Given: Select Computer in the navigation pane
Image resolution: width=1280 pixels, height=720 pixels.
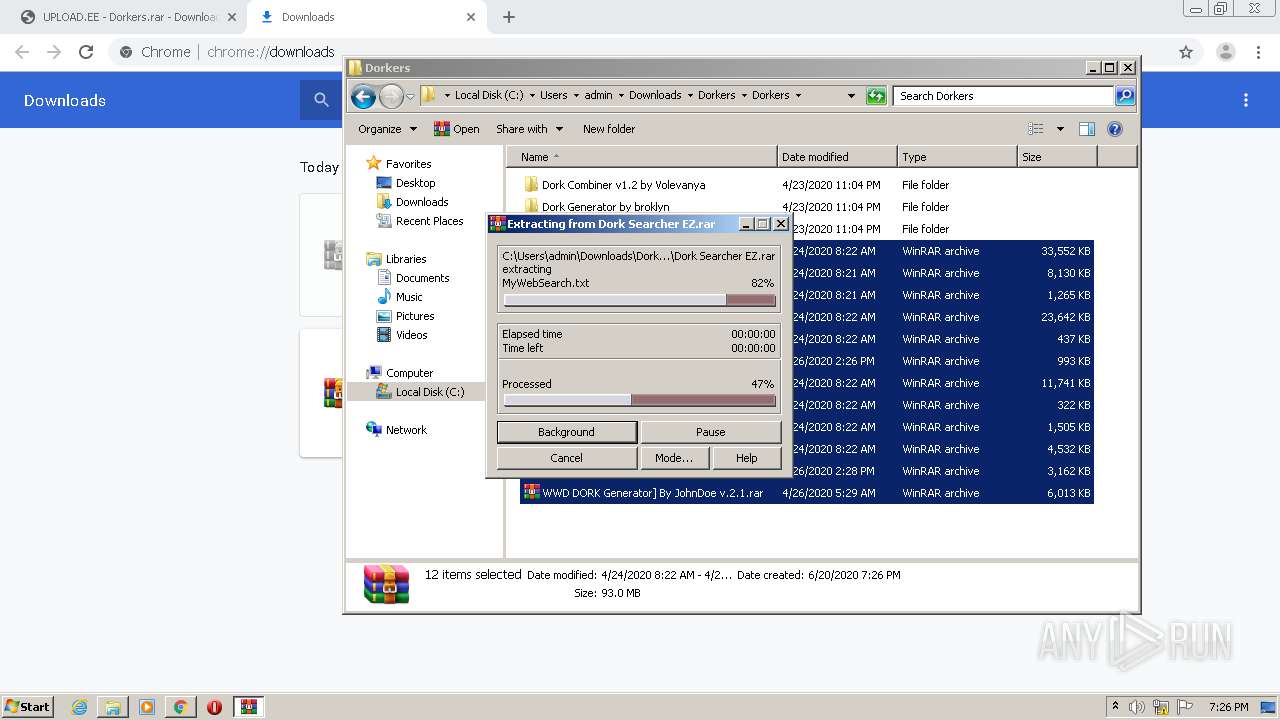Looking at the screenshot, I should [x=409, y=373].
